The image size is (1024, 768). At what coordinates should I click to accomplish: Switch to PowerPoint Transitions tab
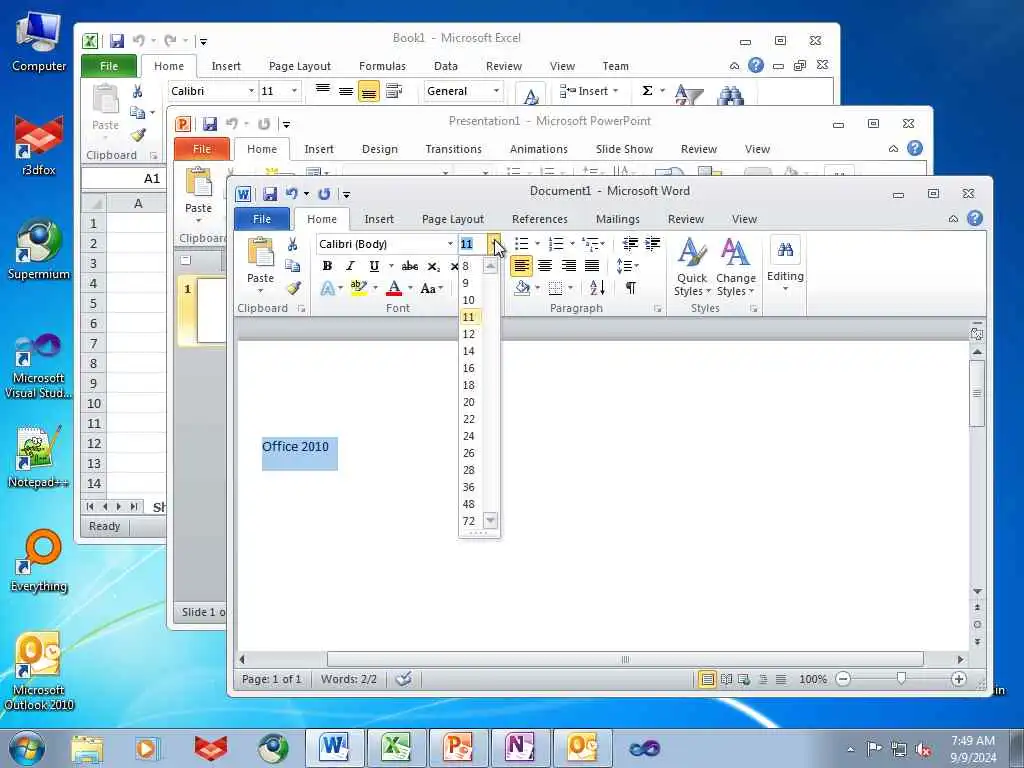(x=453, y=149)
